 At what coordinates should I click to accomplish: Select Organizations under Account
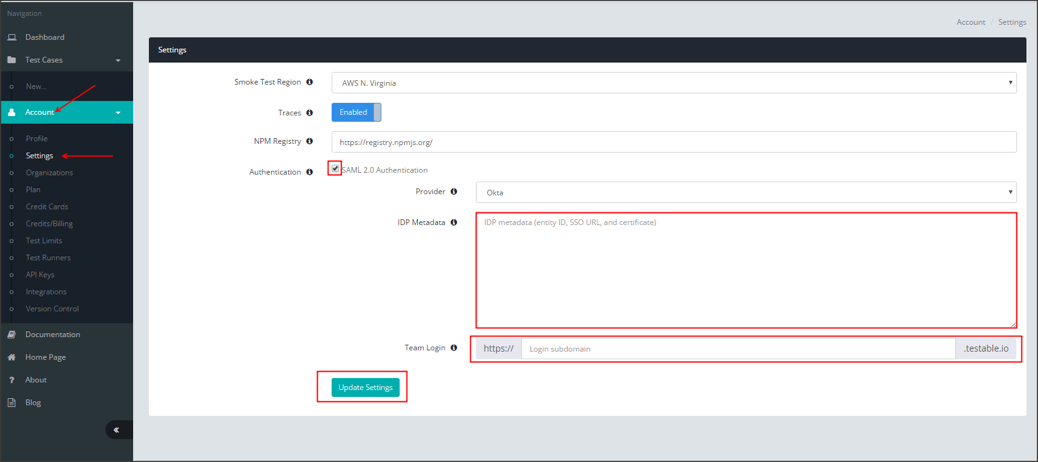(x=49, y=173)
